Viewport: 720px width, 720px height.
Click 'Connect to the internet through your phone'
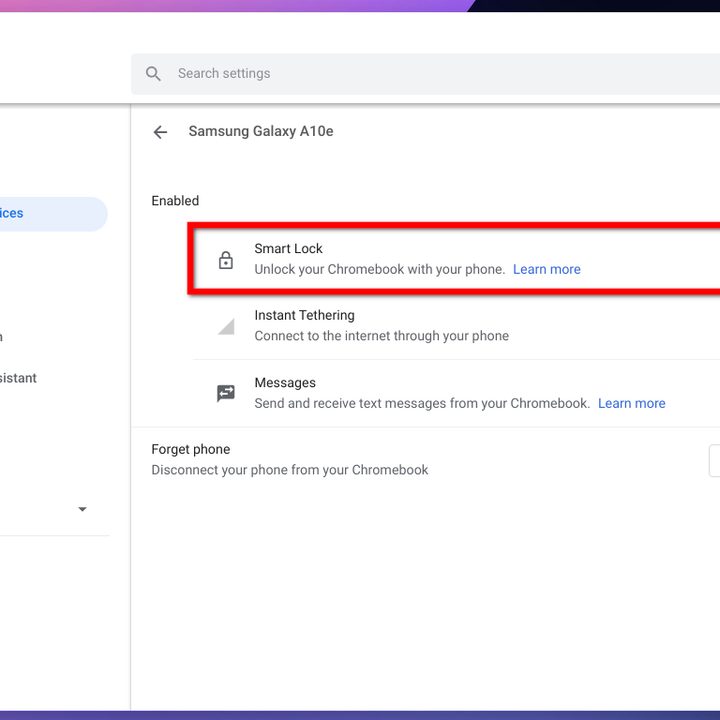click(x=382, y=336)
